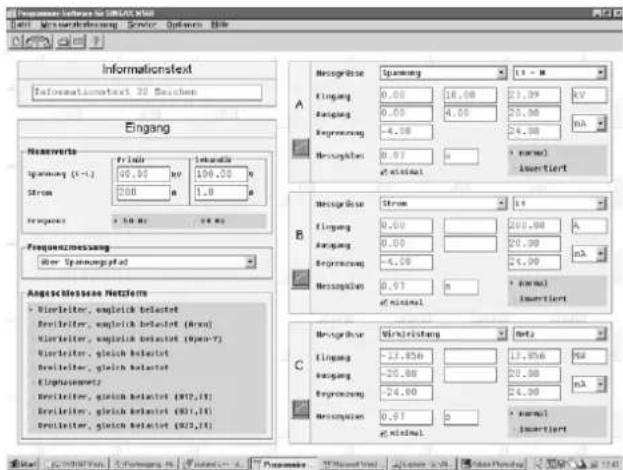Image resolution: width=623 pixels, height=470 pixels.
Task: Click the system tray clock
Action: coord(611,463)
